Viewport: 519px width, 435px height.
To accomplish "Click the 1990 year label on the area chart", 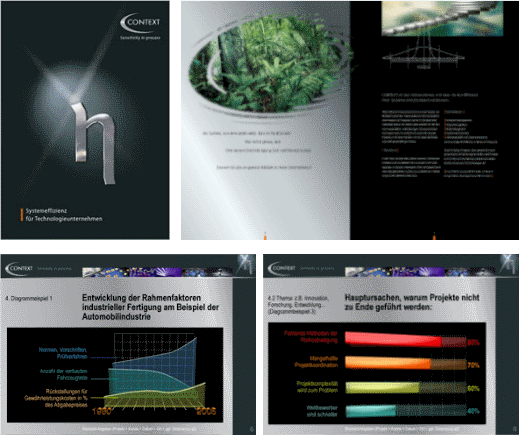I will pyautogui.click(x=101, y=411).
